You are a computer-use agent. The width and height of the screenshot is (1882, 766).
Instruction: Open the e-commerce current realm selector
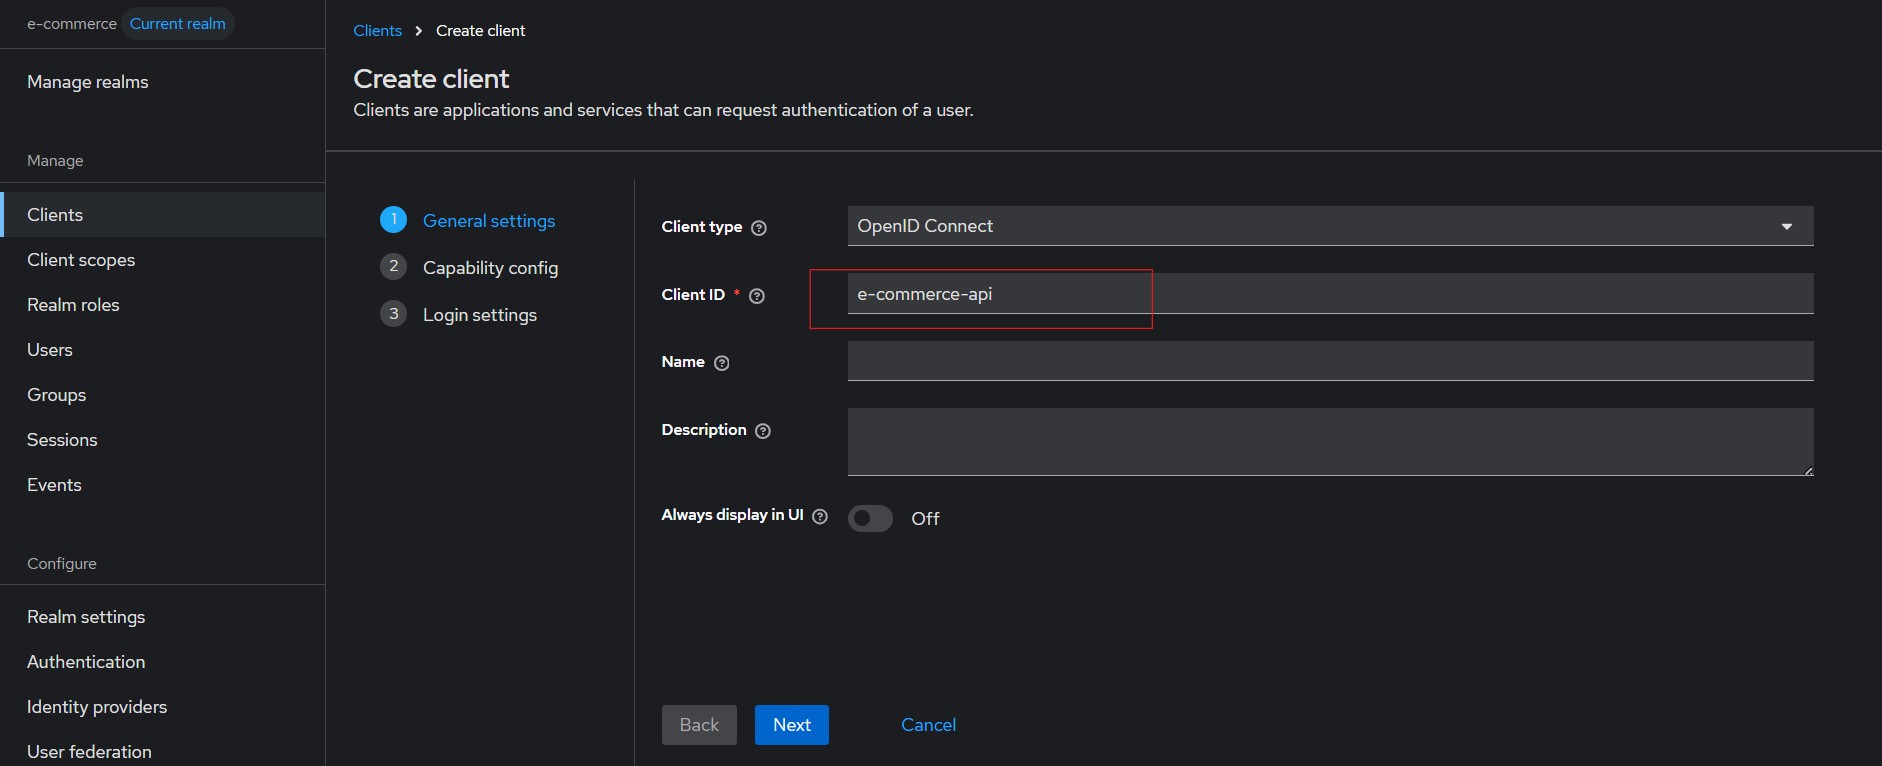click(127, 24)
